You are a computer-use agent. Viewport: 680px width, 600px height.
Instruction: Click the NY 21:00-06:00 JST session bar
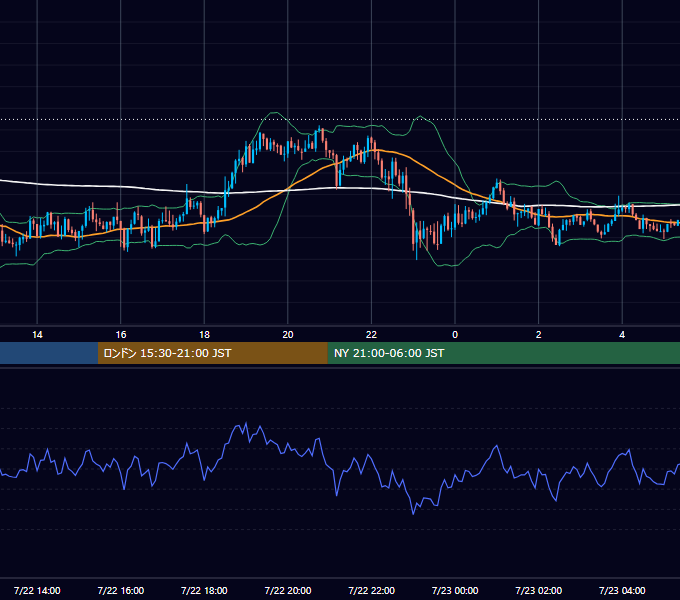[503, 353]
